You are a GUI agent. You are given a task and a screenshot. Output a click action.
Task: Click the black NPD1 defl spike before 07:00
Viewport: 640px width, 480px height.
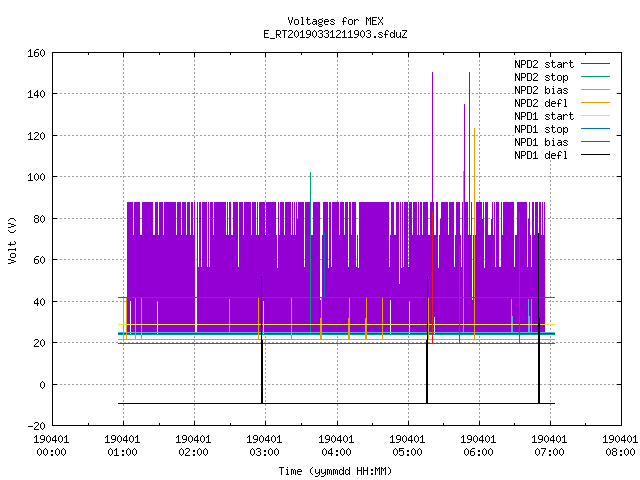[539, 318]
